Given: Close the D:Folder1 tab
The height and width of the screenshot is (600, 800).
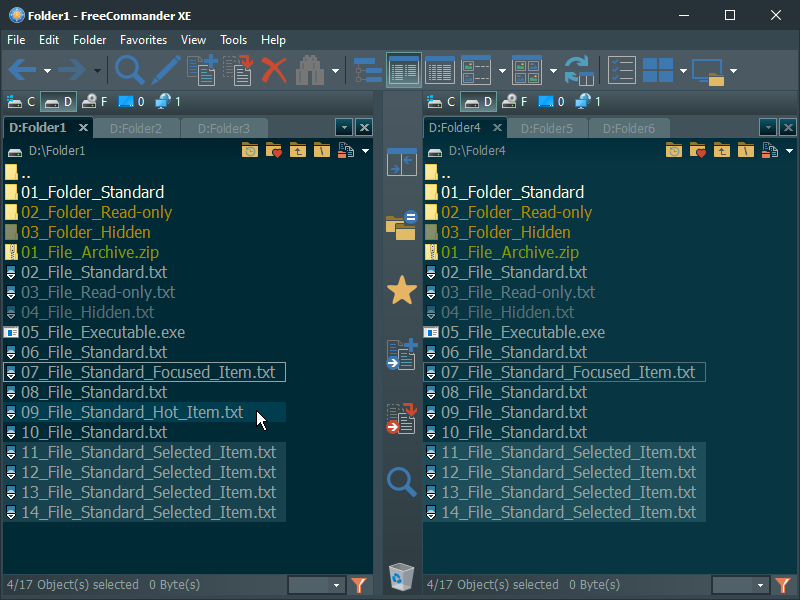Looking at the screenshot, I should coord(83,127).
